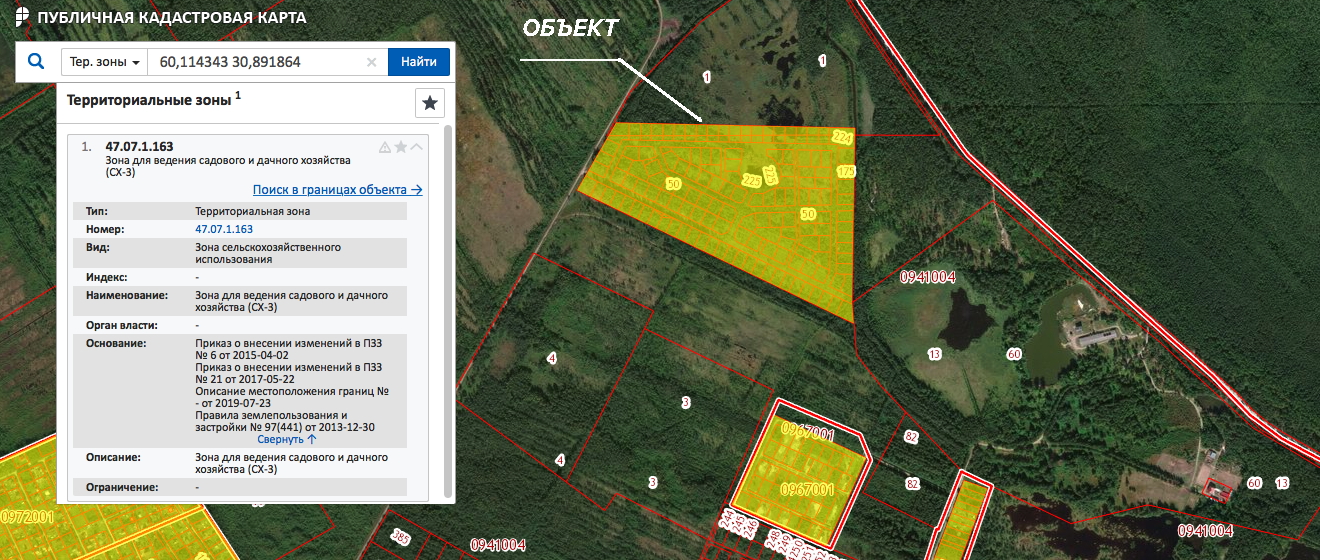
Task: Open the blue 47.07.1.163 number link
Action: pos(224,229)
